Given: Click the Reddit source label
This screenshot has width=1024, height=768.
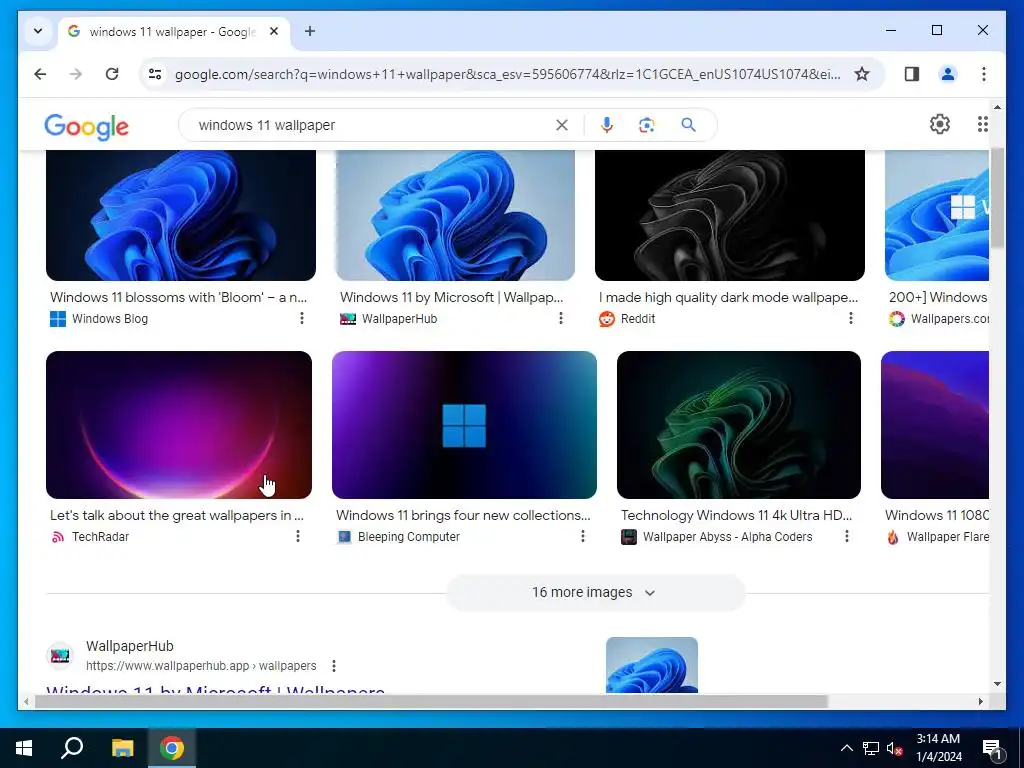Looking at the screenshot, I should [x=637, y=319].
